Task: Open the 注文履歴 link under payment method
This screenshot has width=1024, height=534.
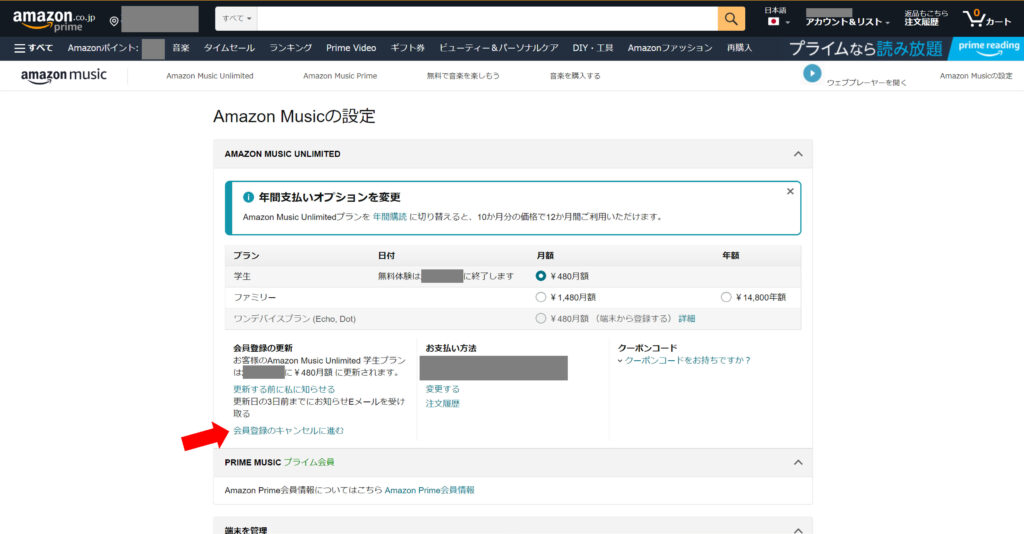Action: pos(442,404)
